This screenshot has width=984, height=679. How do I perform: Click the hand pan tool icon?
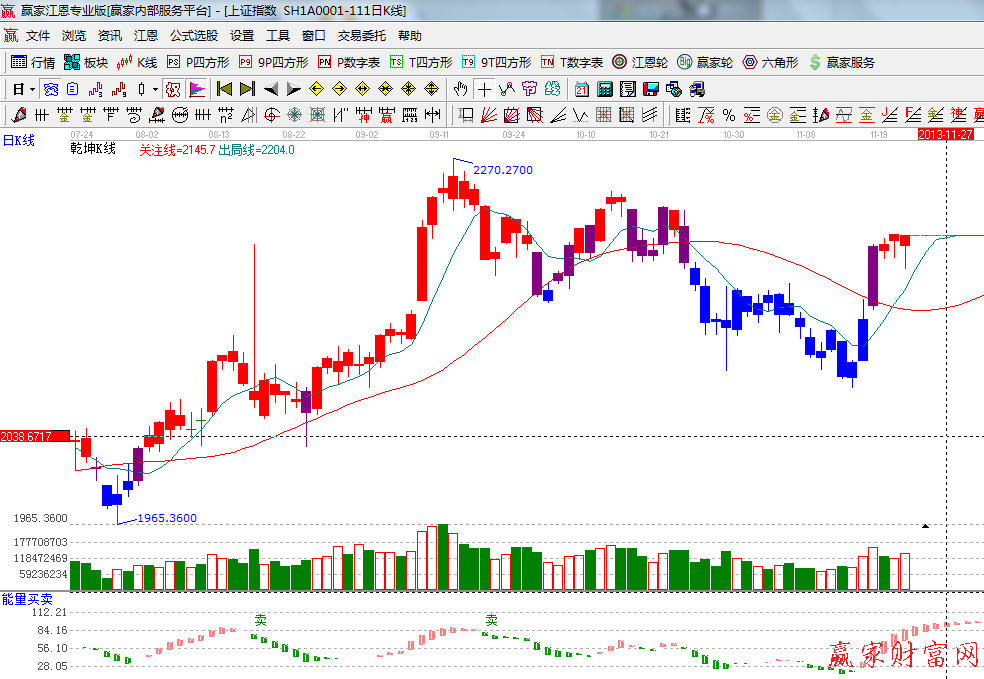coord(461,89)
